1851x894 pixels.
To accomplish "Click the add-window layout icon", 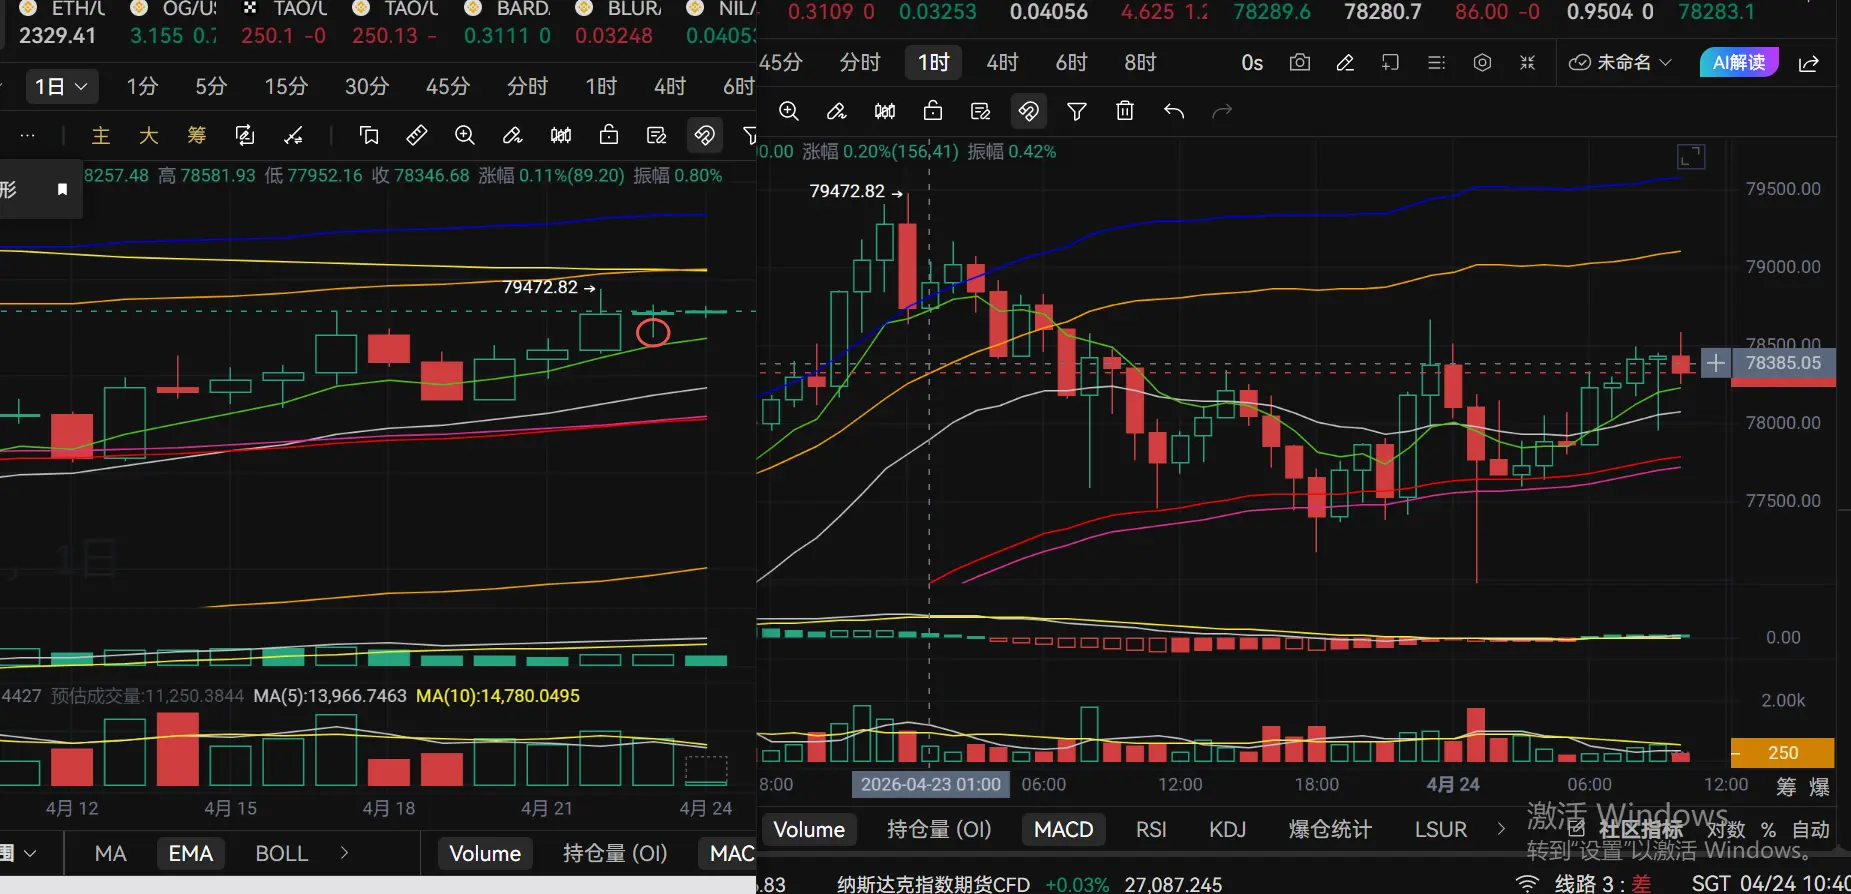I will click(1390, 63).
